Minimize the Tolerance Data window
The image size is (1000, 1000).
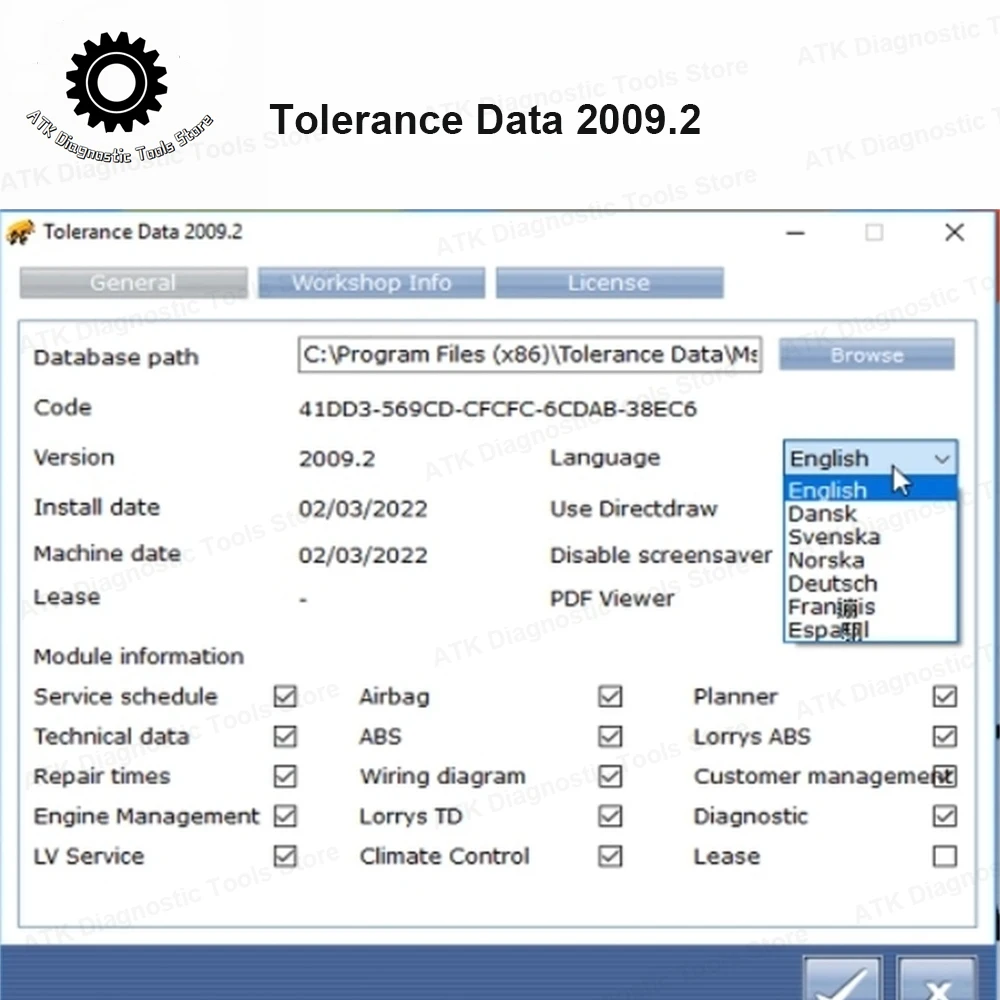tap(795, 233)
